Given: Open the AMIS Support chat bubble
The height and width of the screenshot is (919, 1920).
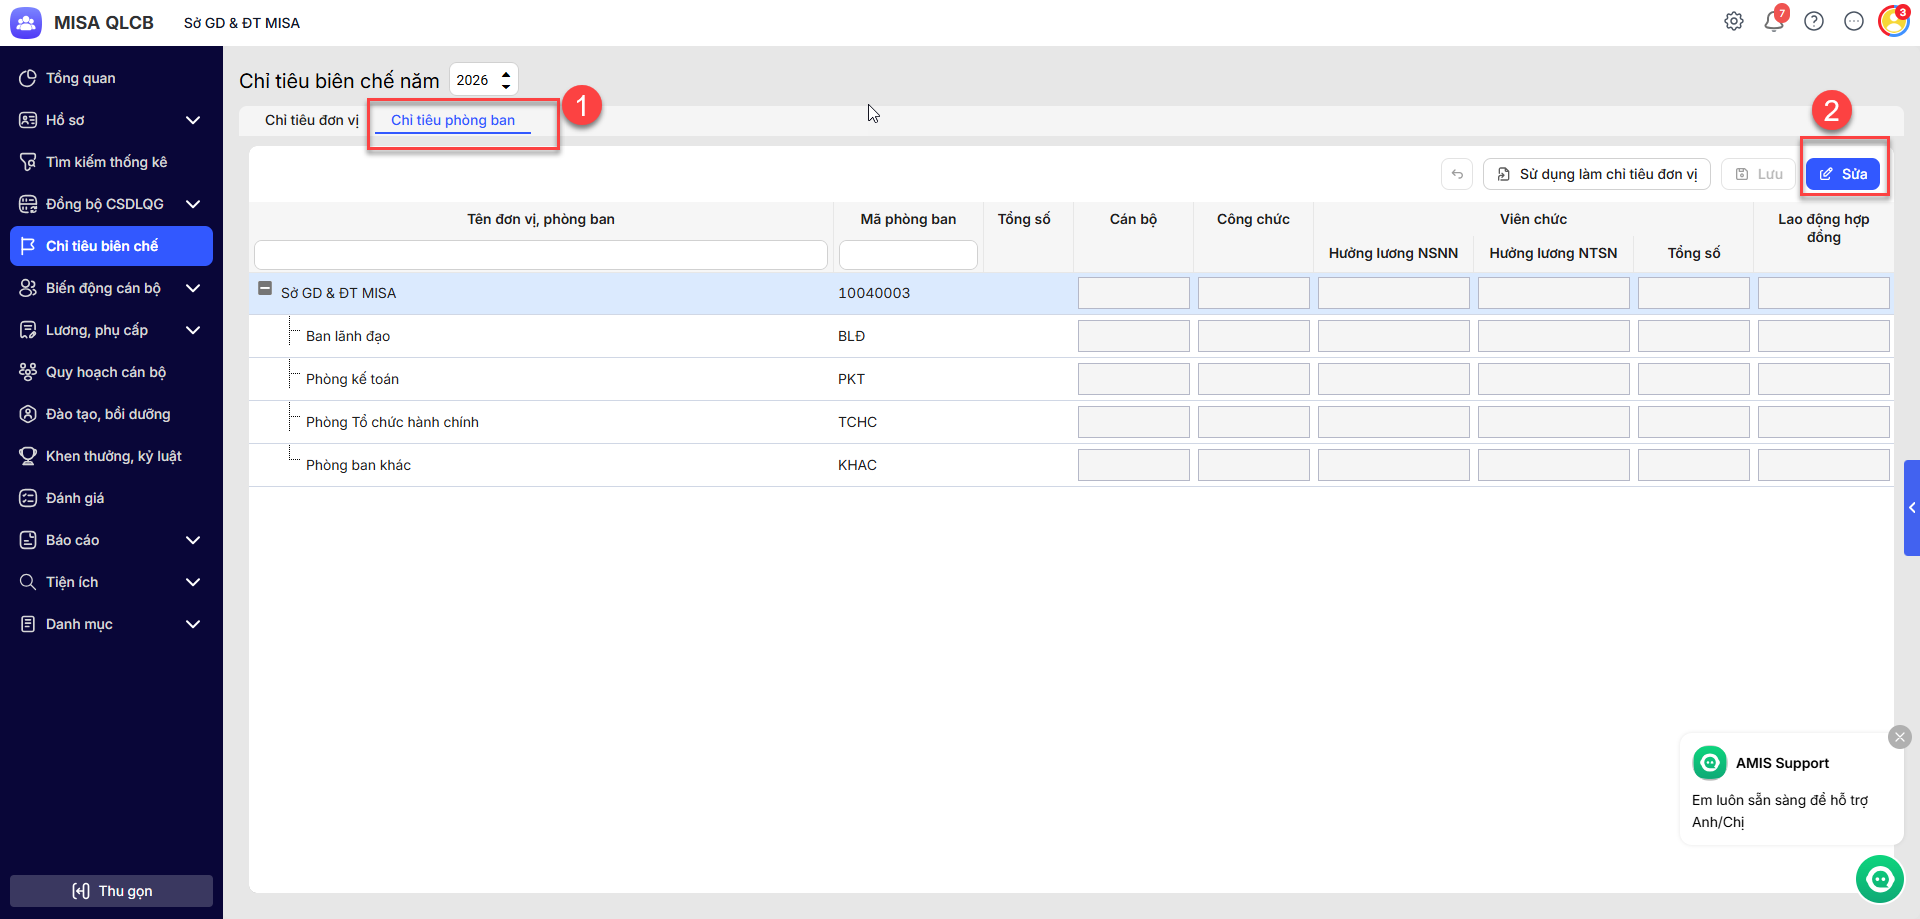Looking at the screenshot, I should (x=1880, y=879).
